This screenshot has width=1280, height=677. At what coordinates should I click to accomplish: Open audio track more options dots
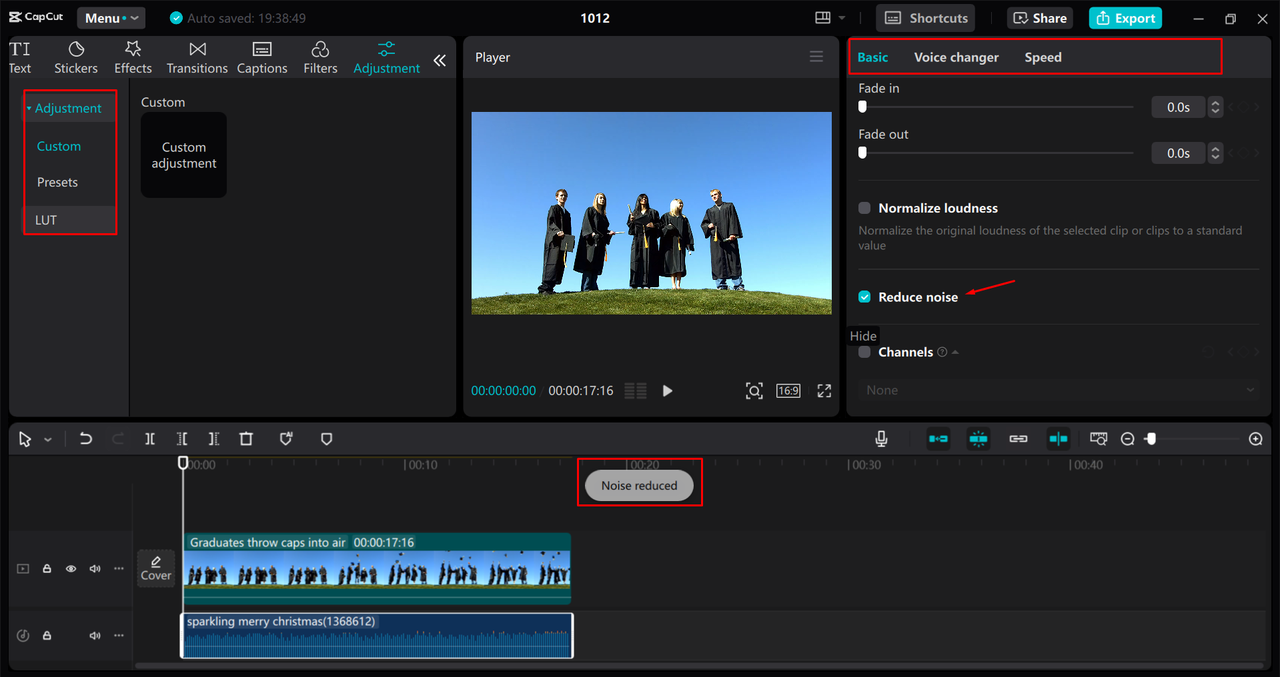pos(119,636)
